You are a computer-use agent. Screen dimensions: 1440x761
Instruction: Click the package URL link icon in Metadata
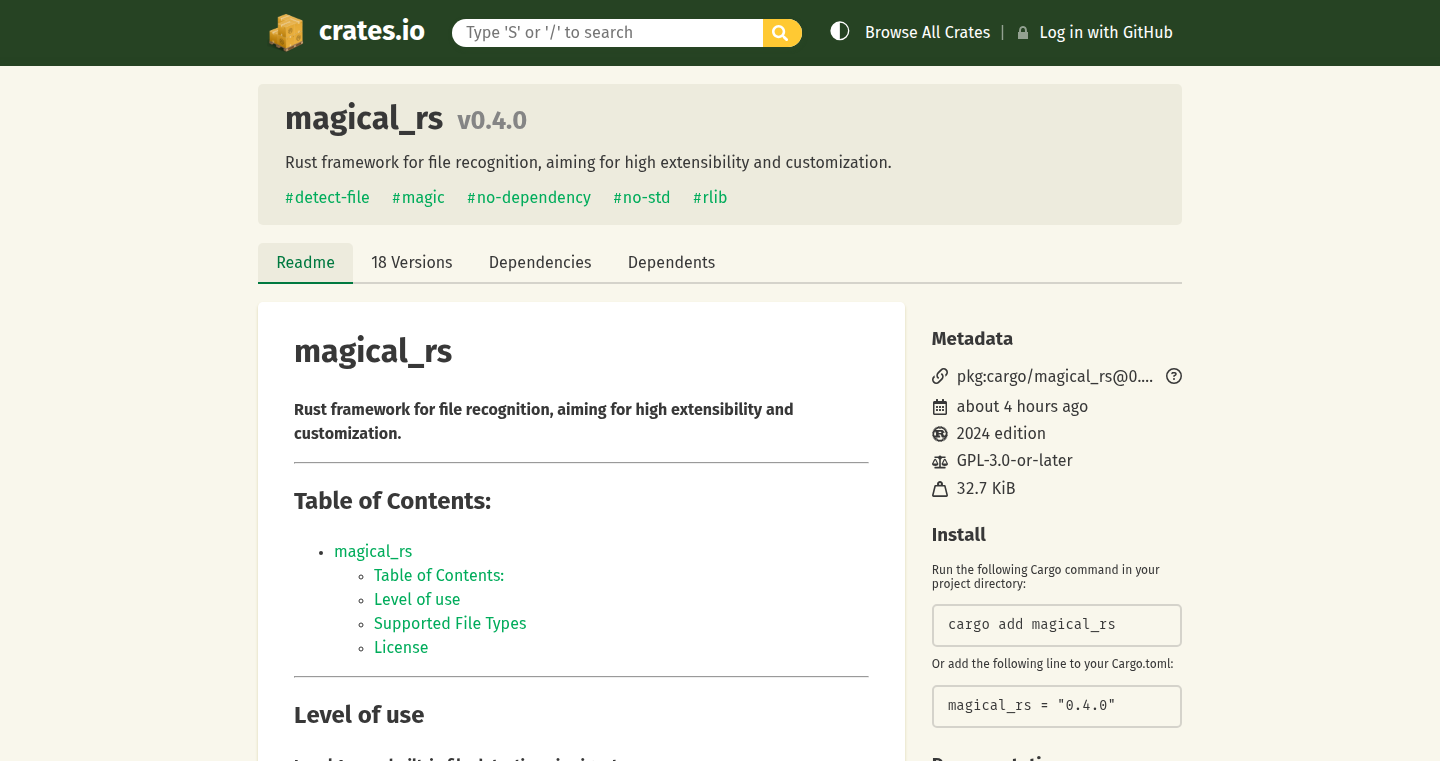pyautogui.click(x=940, y=377)
